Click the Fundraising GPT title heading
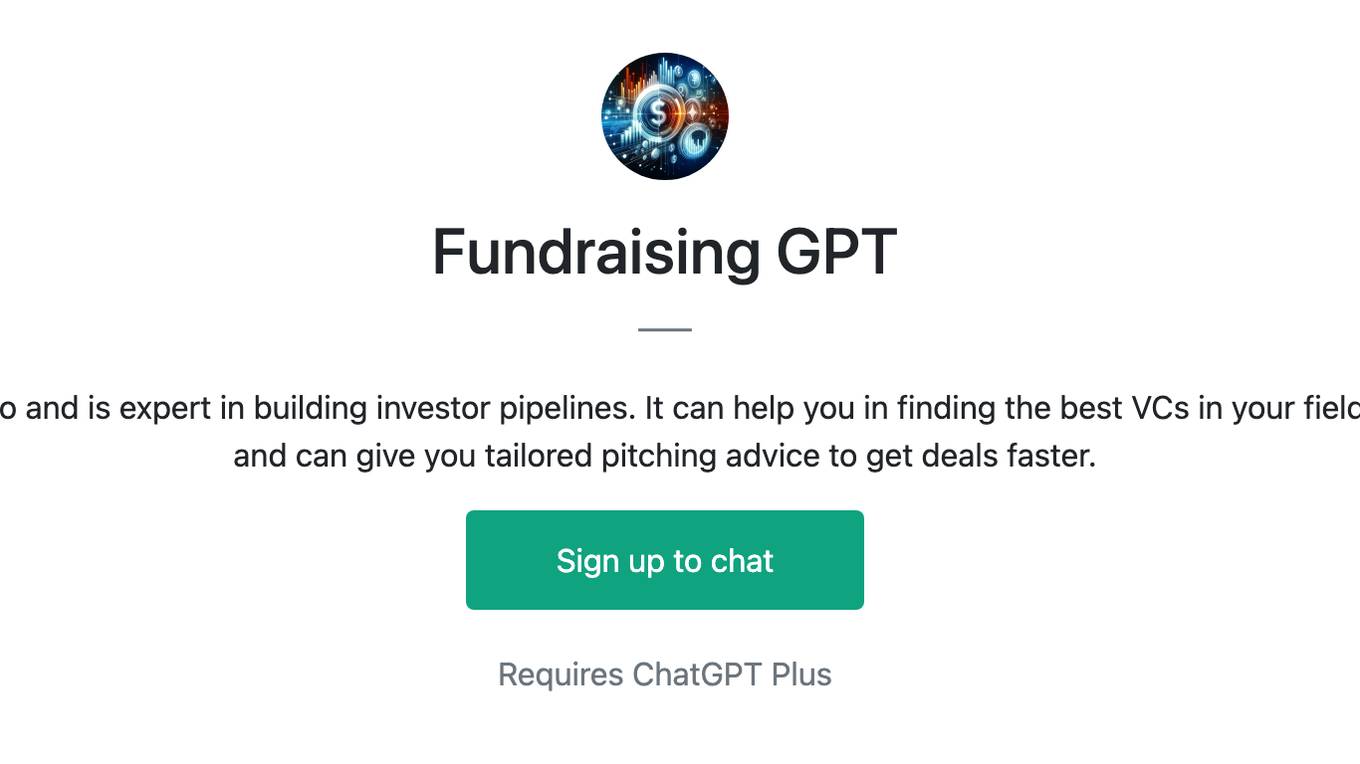 click(665, 252)
